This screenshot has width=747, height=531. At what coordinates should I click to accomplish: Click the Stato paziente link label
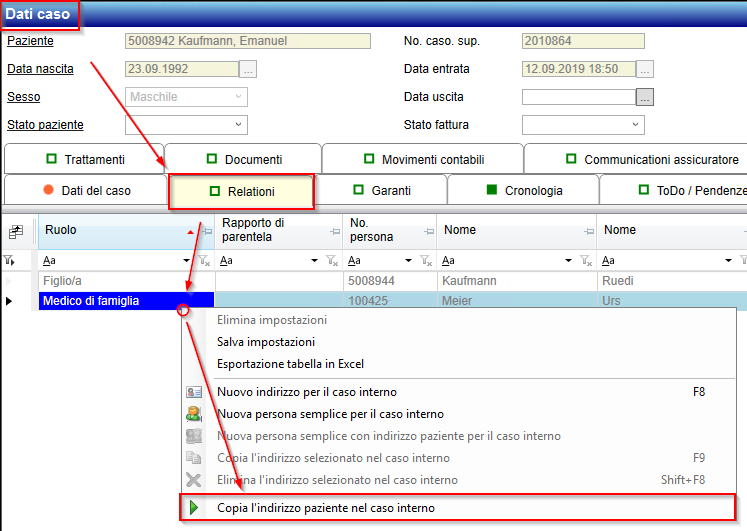tap(45, 125)
